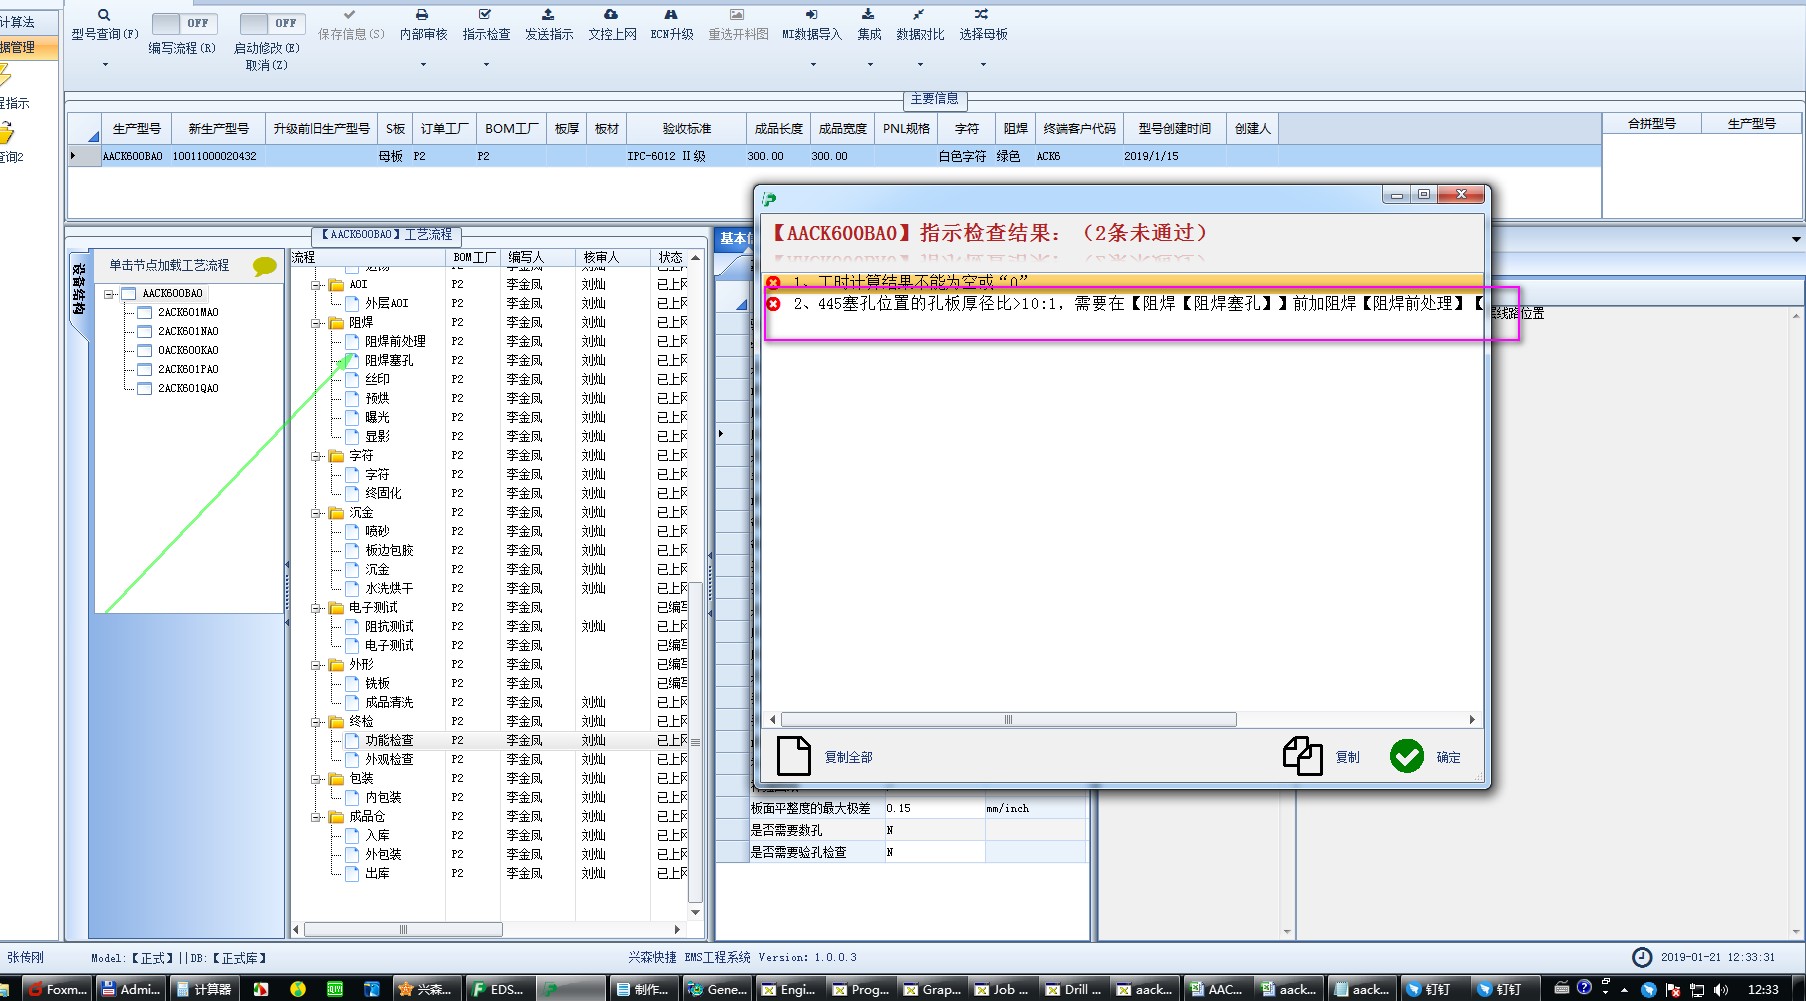
Task: Collapse the 电子测试 folder node
Action: coord(316,608)
